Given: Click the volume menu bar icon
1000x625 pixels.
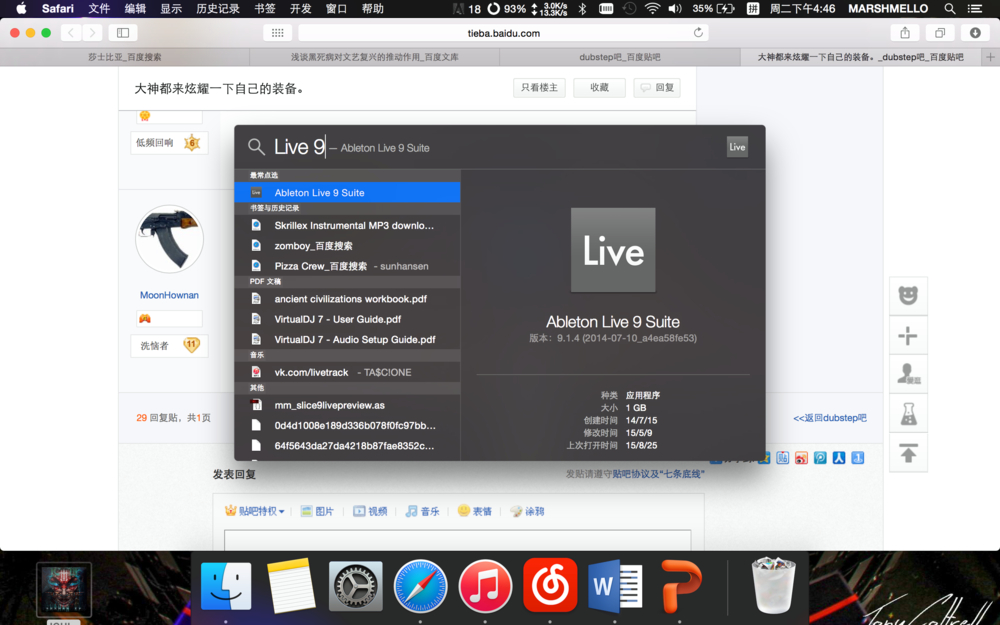Looking at the screenshot, I should [675, 8].
